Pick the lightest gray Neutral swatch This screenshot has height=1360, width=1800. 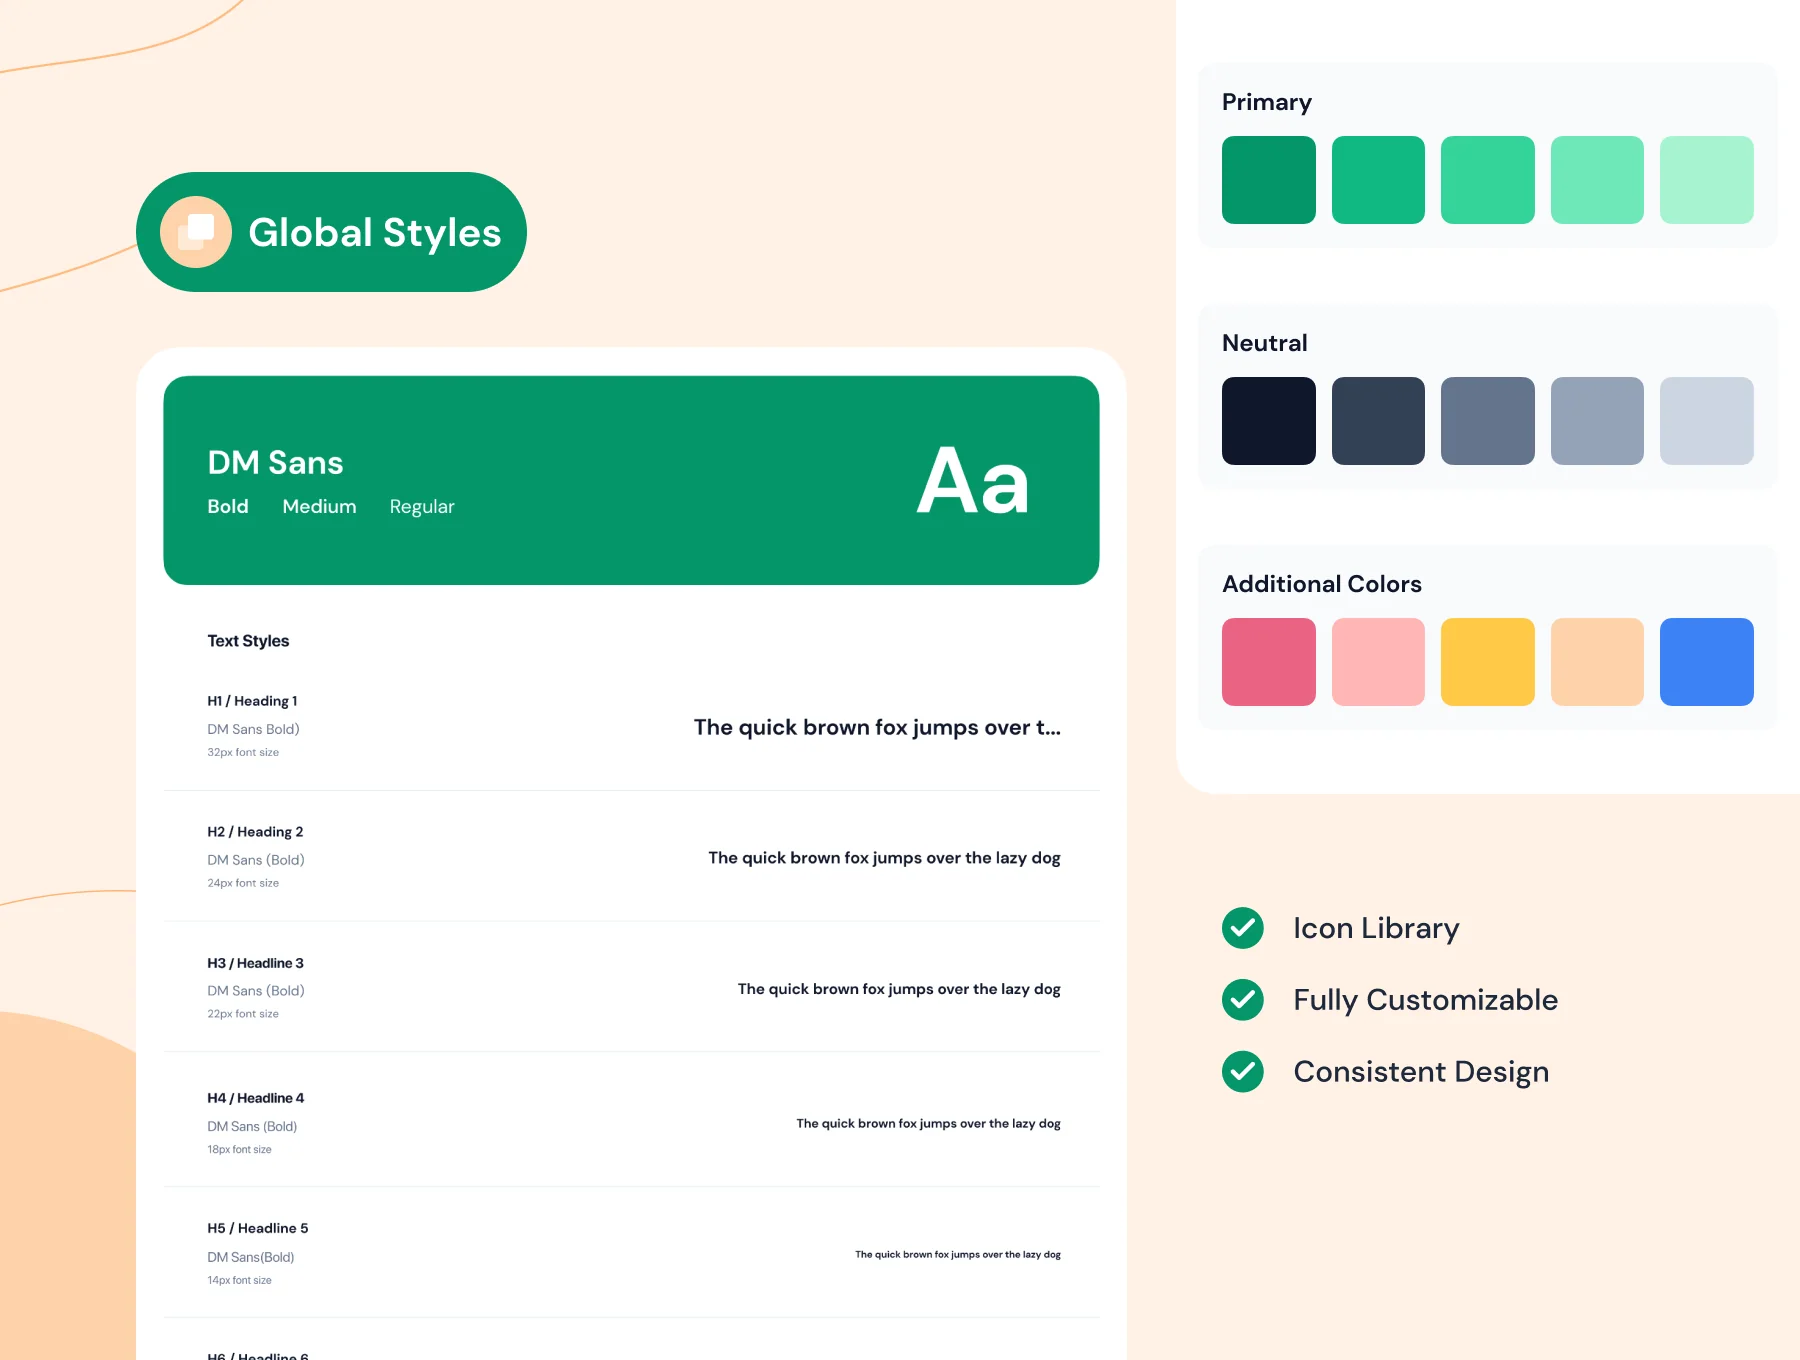pyautogui.click(x=1707, y=421)
